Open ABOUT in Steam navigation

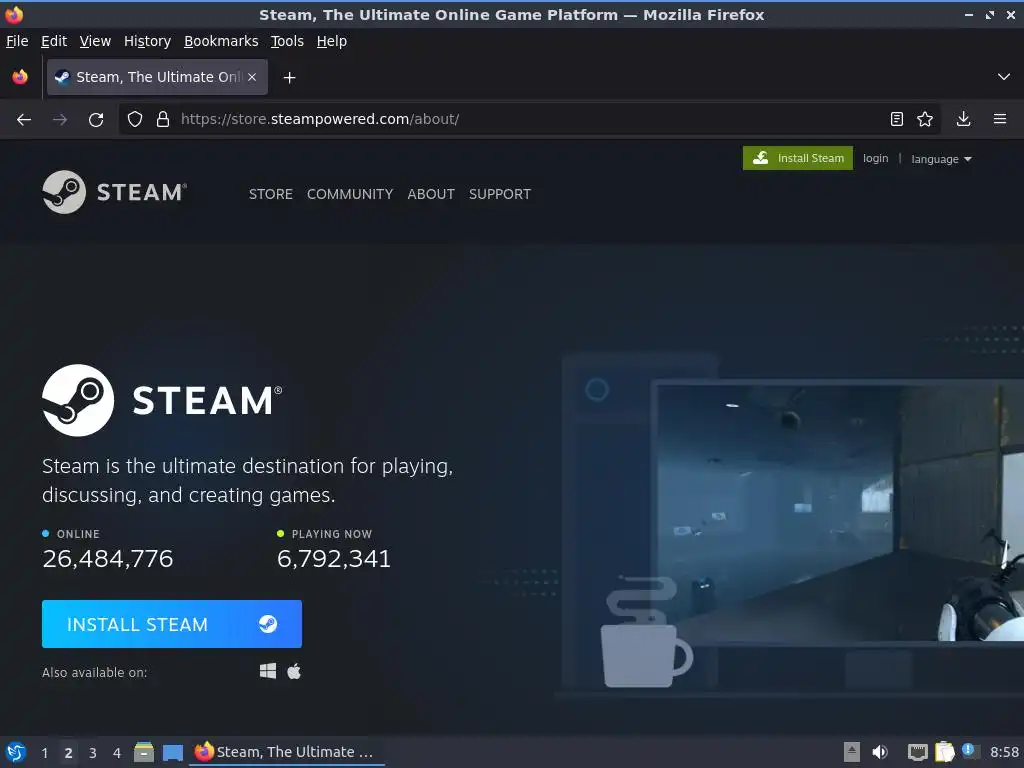(431, 194)
